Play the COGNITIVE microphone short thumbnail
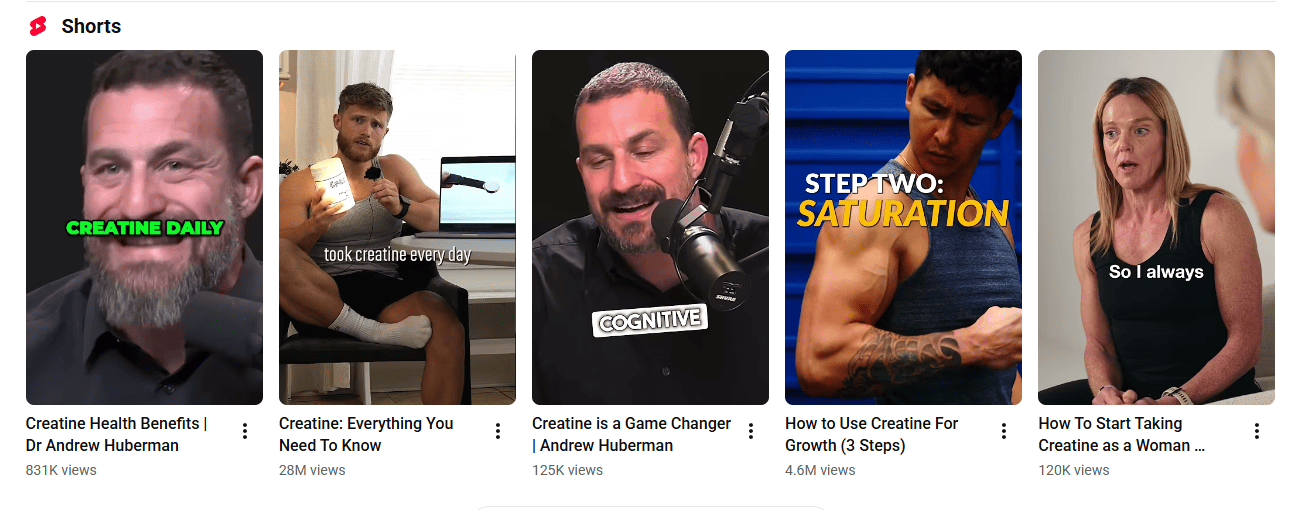Screen dimensions: 1304x510 [650, 227]
